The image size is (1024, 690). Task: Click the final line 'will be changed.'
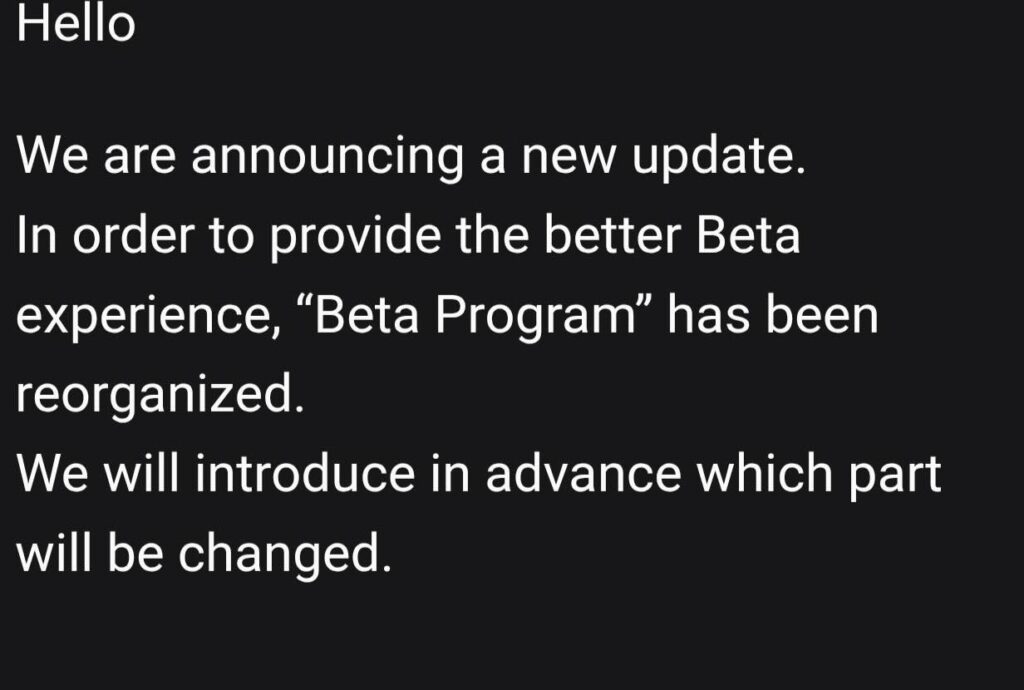(x=204, y=554)
